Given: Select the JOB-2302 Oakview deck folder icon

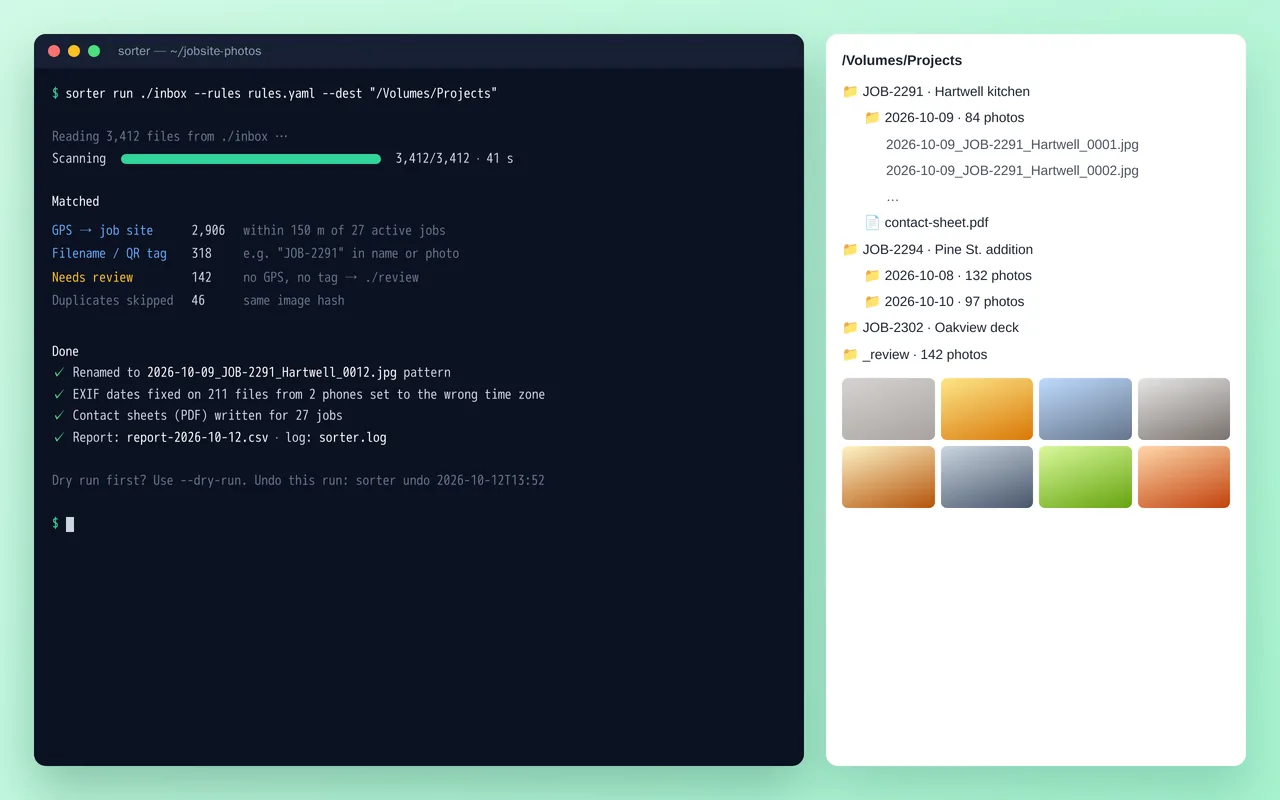Looking at the screenshot, I should pyautogui.click(x=850, y=327).
